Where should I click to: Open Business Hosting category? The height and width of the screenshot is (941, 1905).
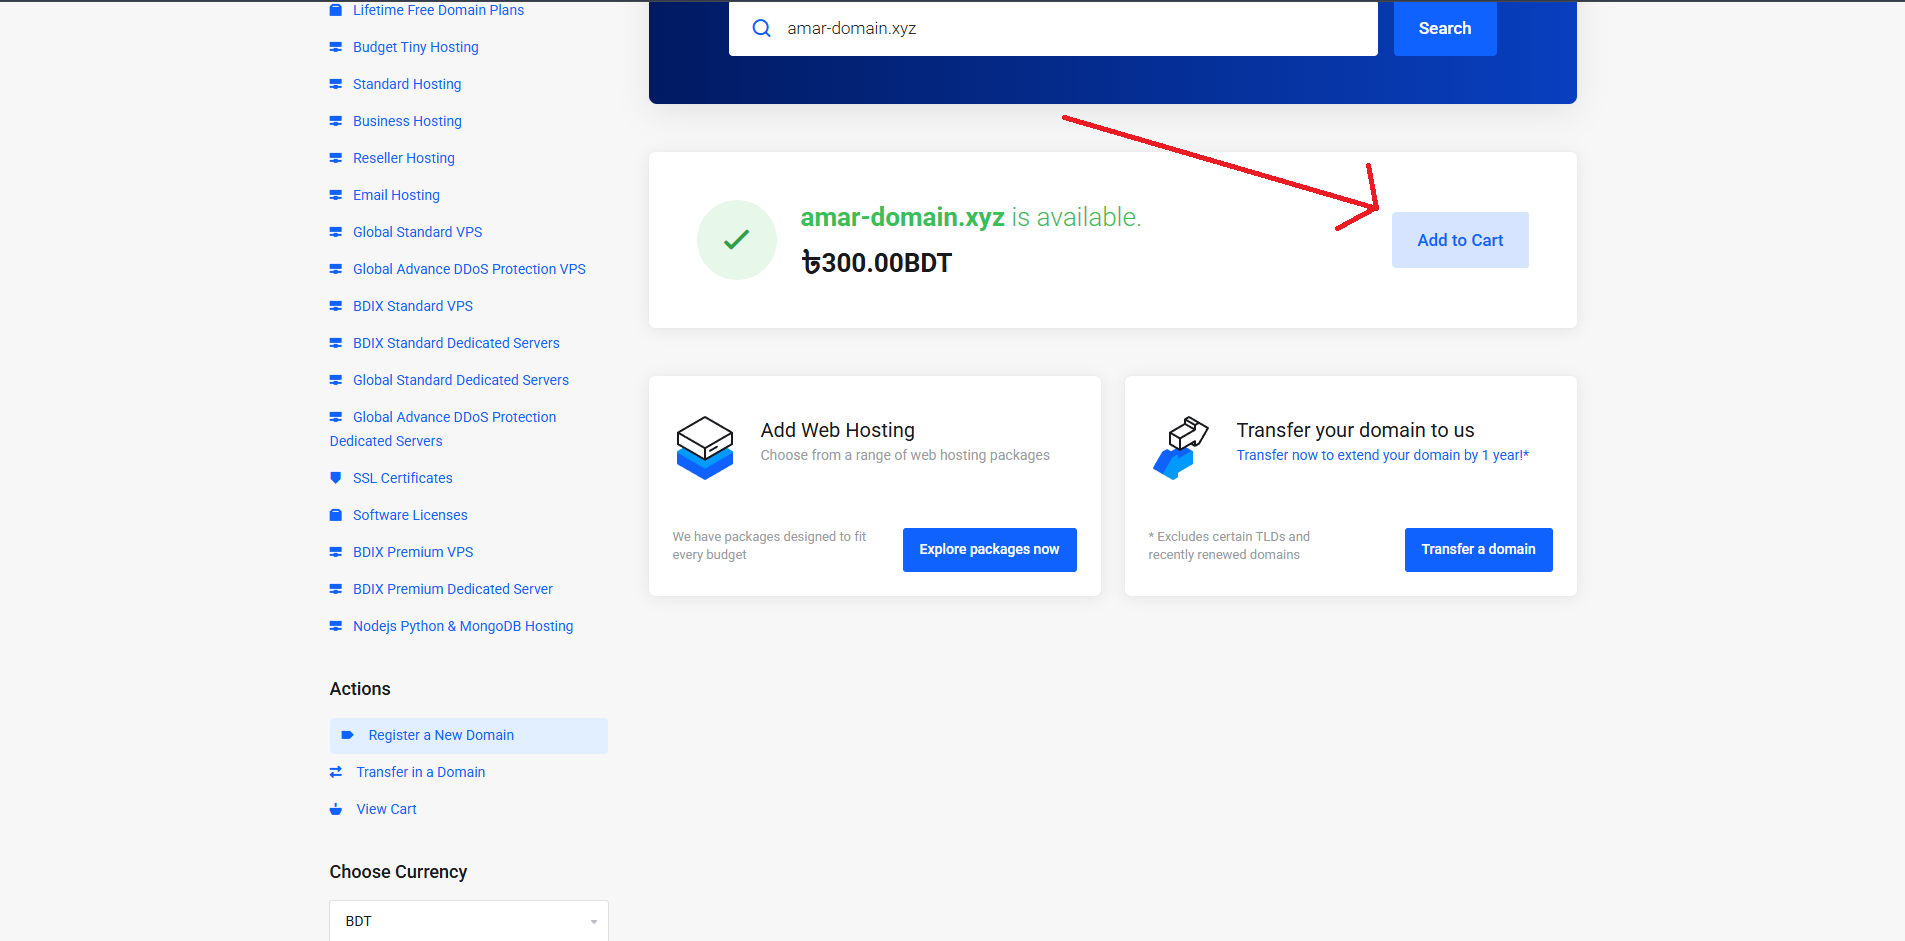click(407, 121)
